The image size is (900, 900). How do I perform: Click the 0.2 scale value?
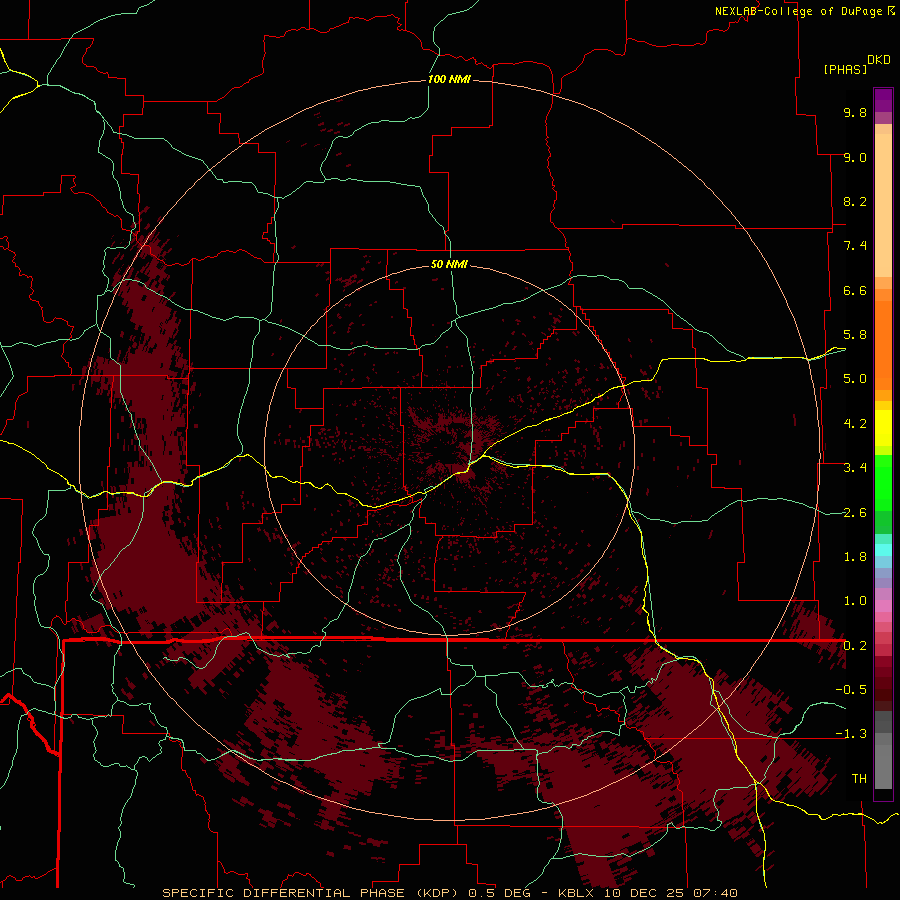(855, 646)
